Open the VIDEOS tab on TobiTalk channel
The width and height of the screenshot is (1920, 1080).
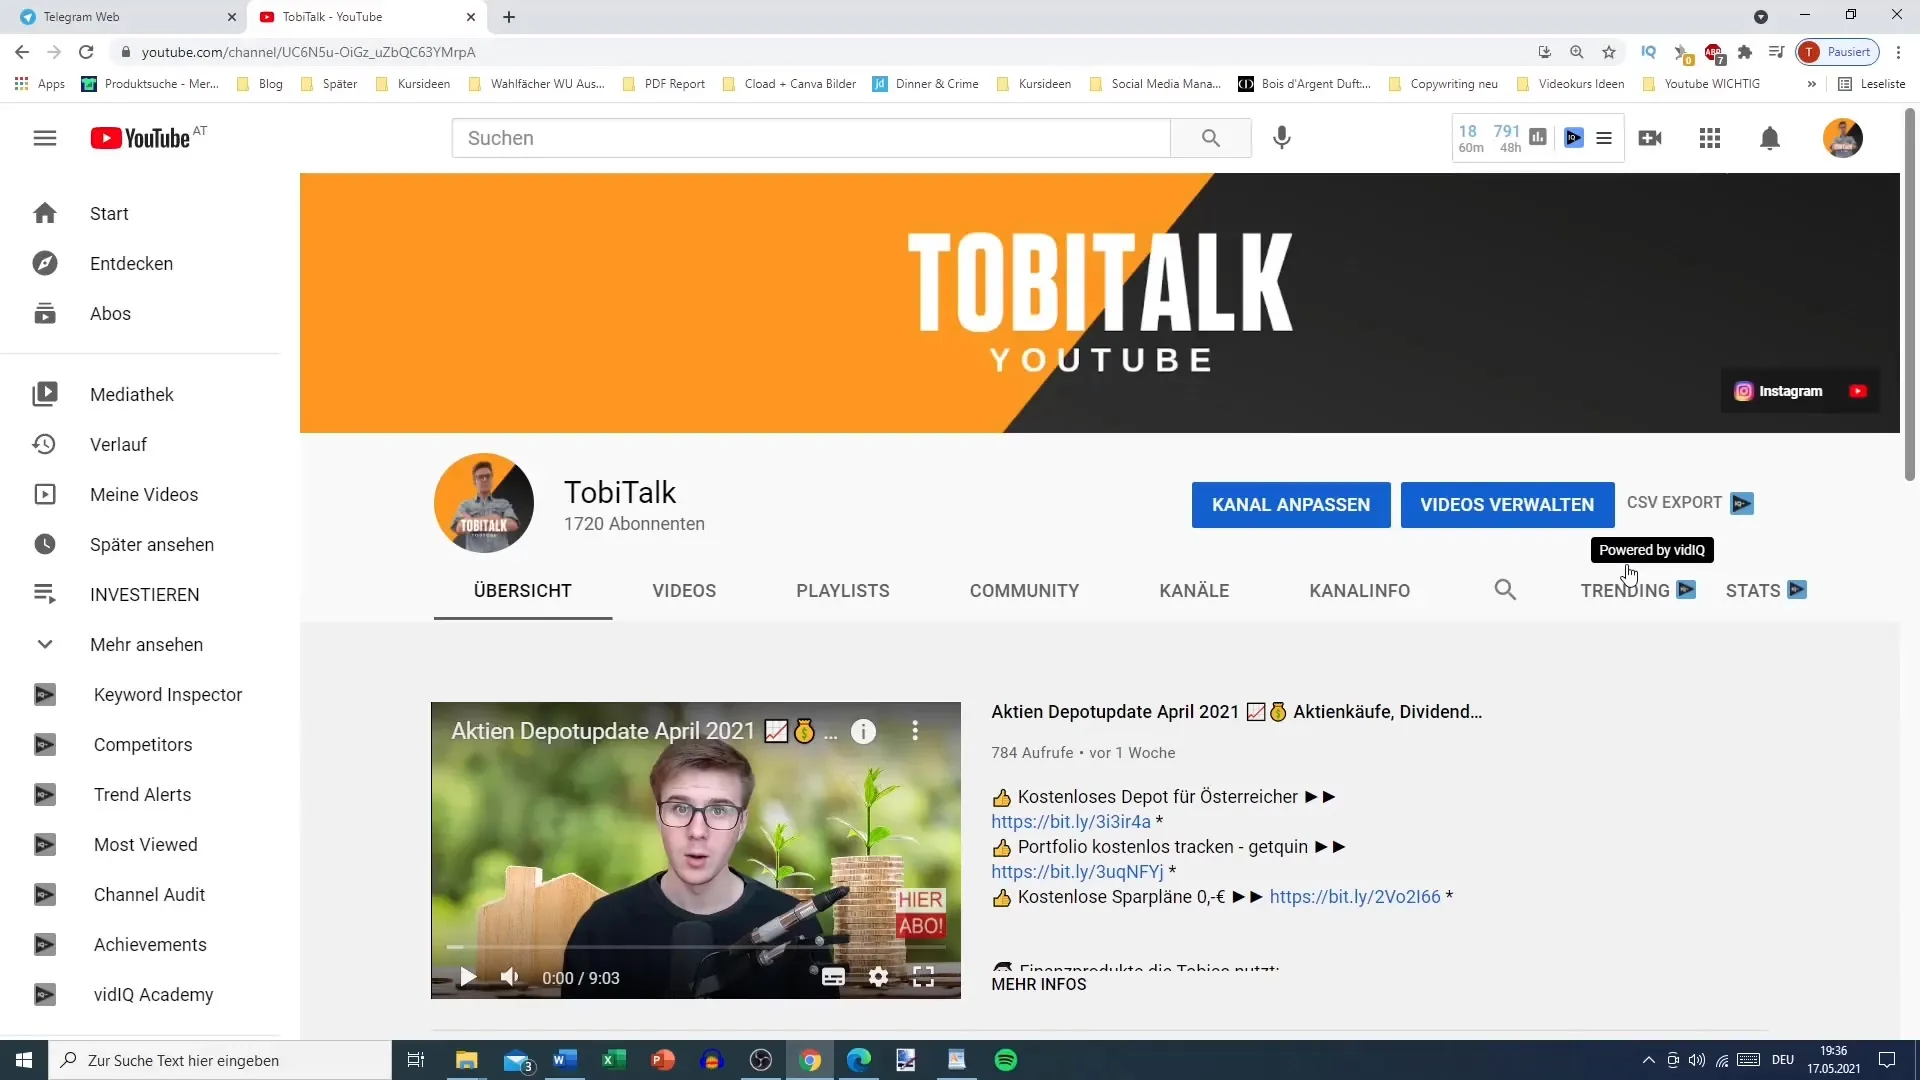click(684, 591)
